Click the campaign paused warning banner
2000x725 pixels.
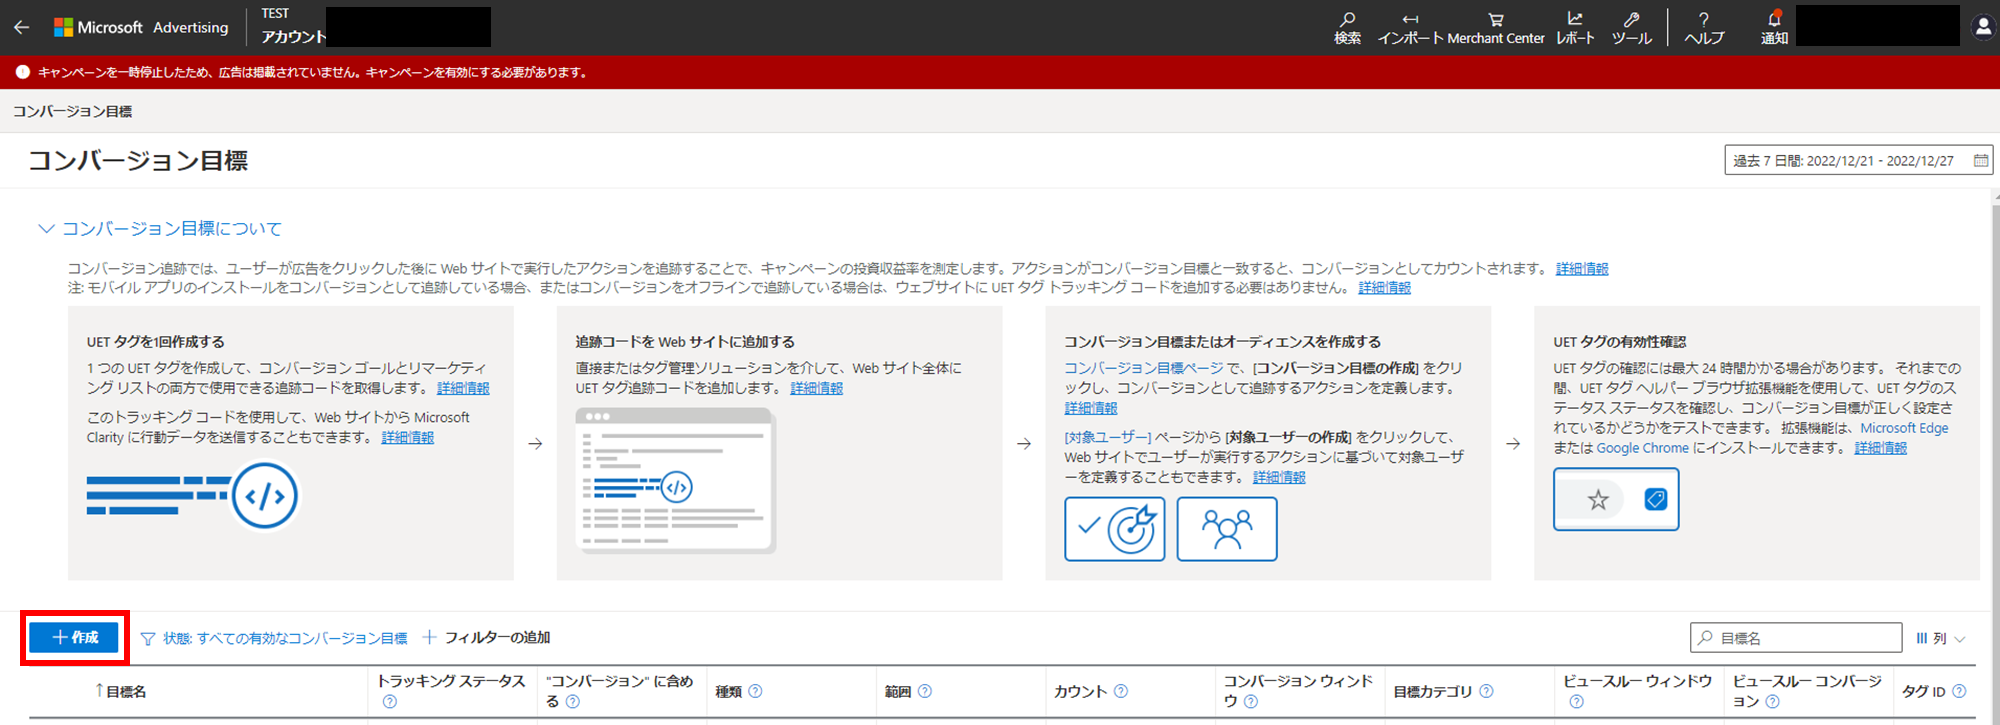pos(1000,72)
